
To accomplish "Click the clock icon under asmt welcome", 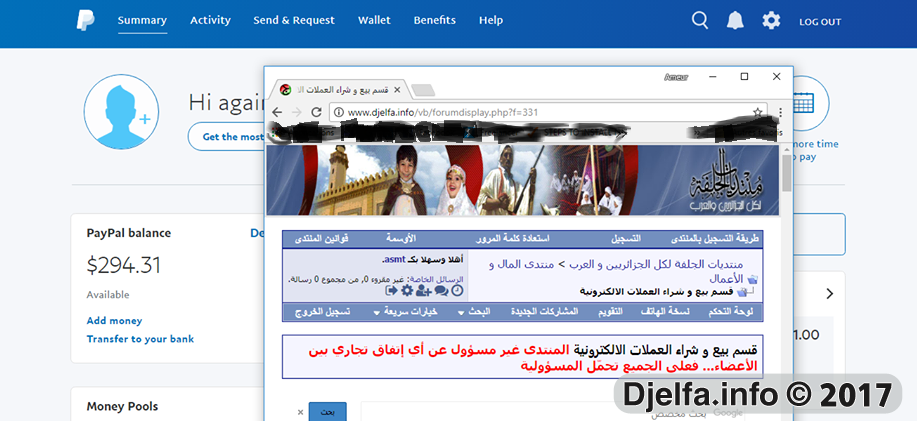I will click(457, 291).
